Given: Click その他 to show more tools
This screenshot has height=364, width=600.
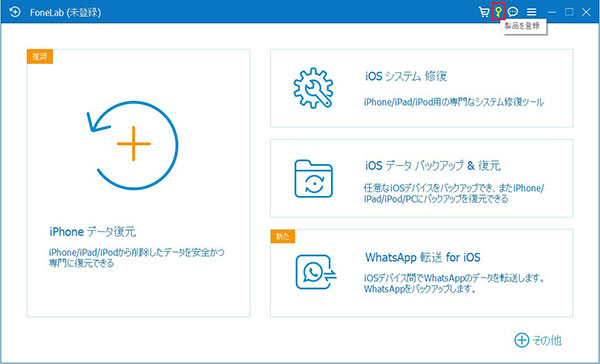Looking at the screenshot, I should coord(547,340).
